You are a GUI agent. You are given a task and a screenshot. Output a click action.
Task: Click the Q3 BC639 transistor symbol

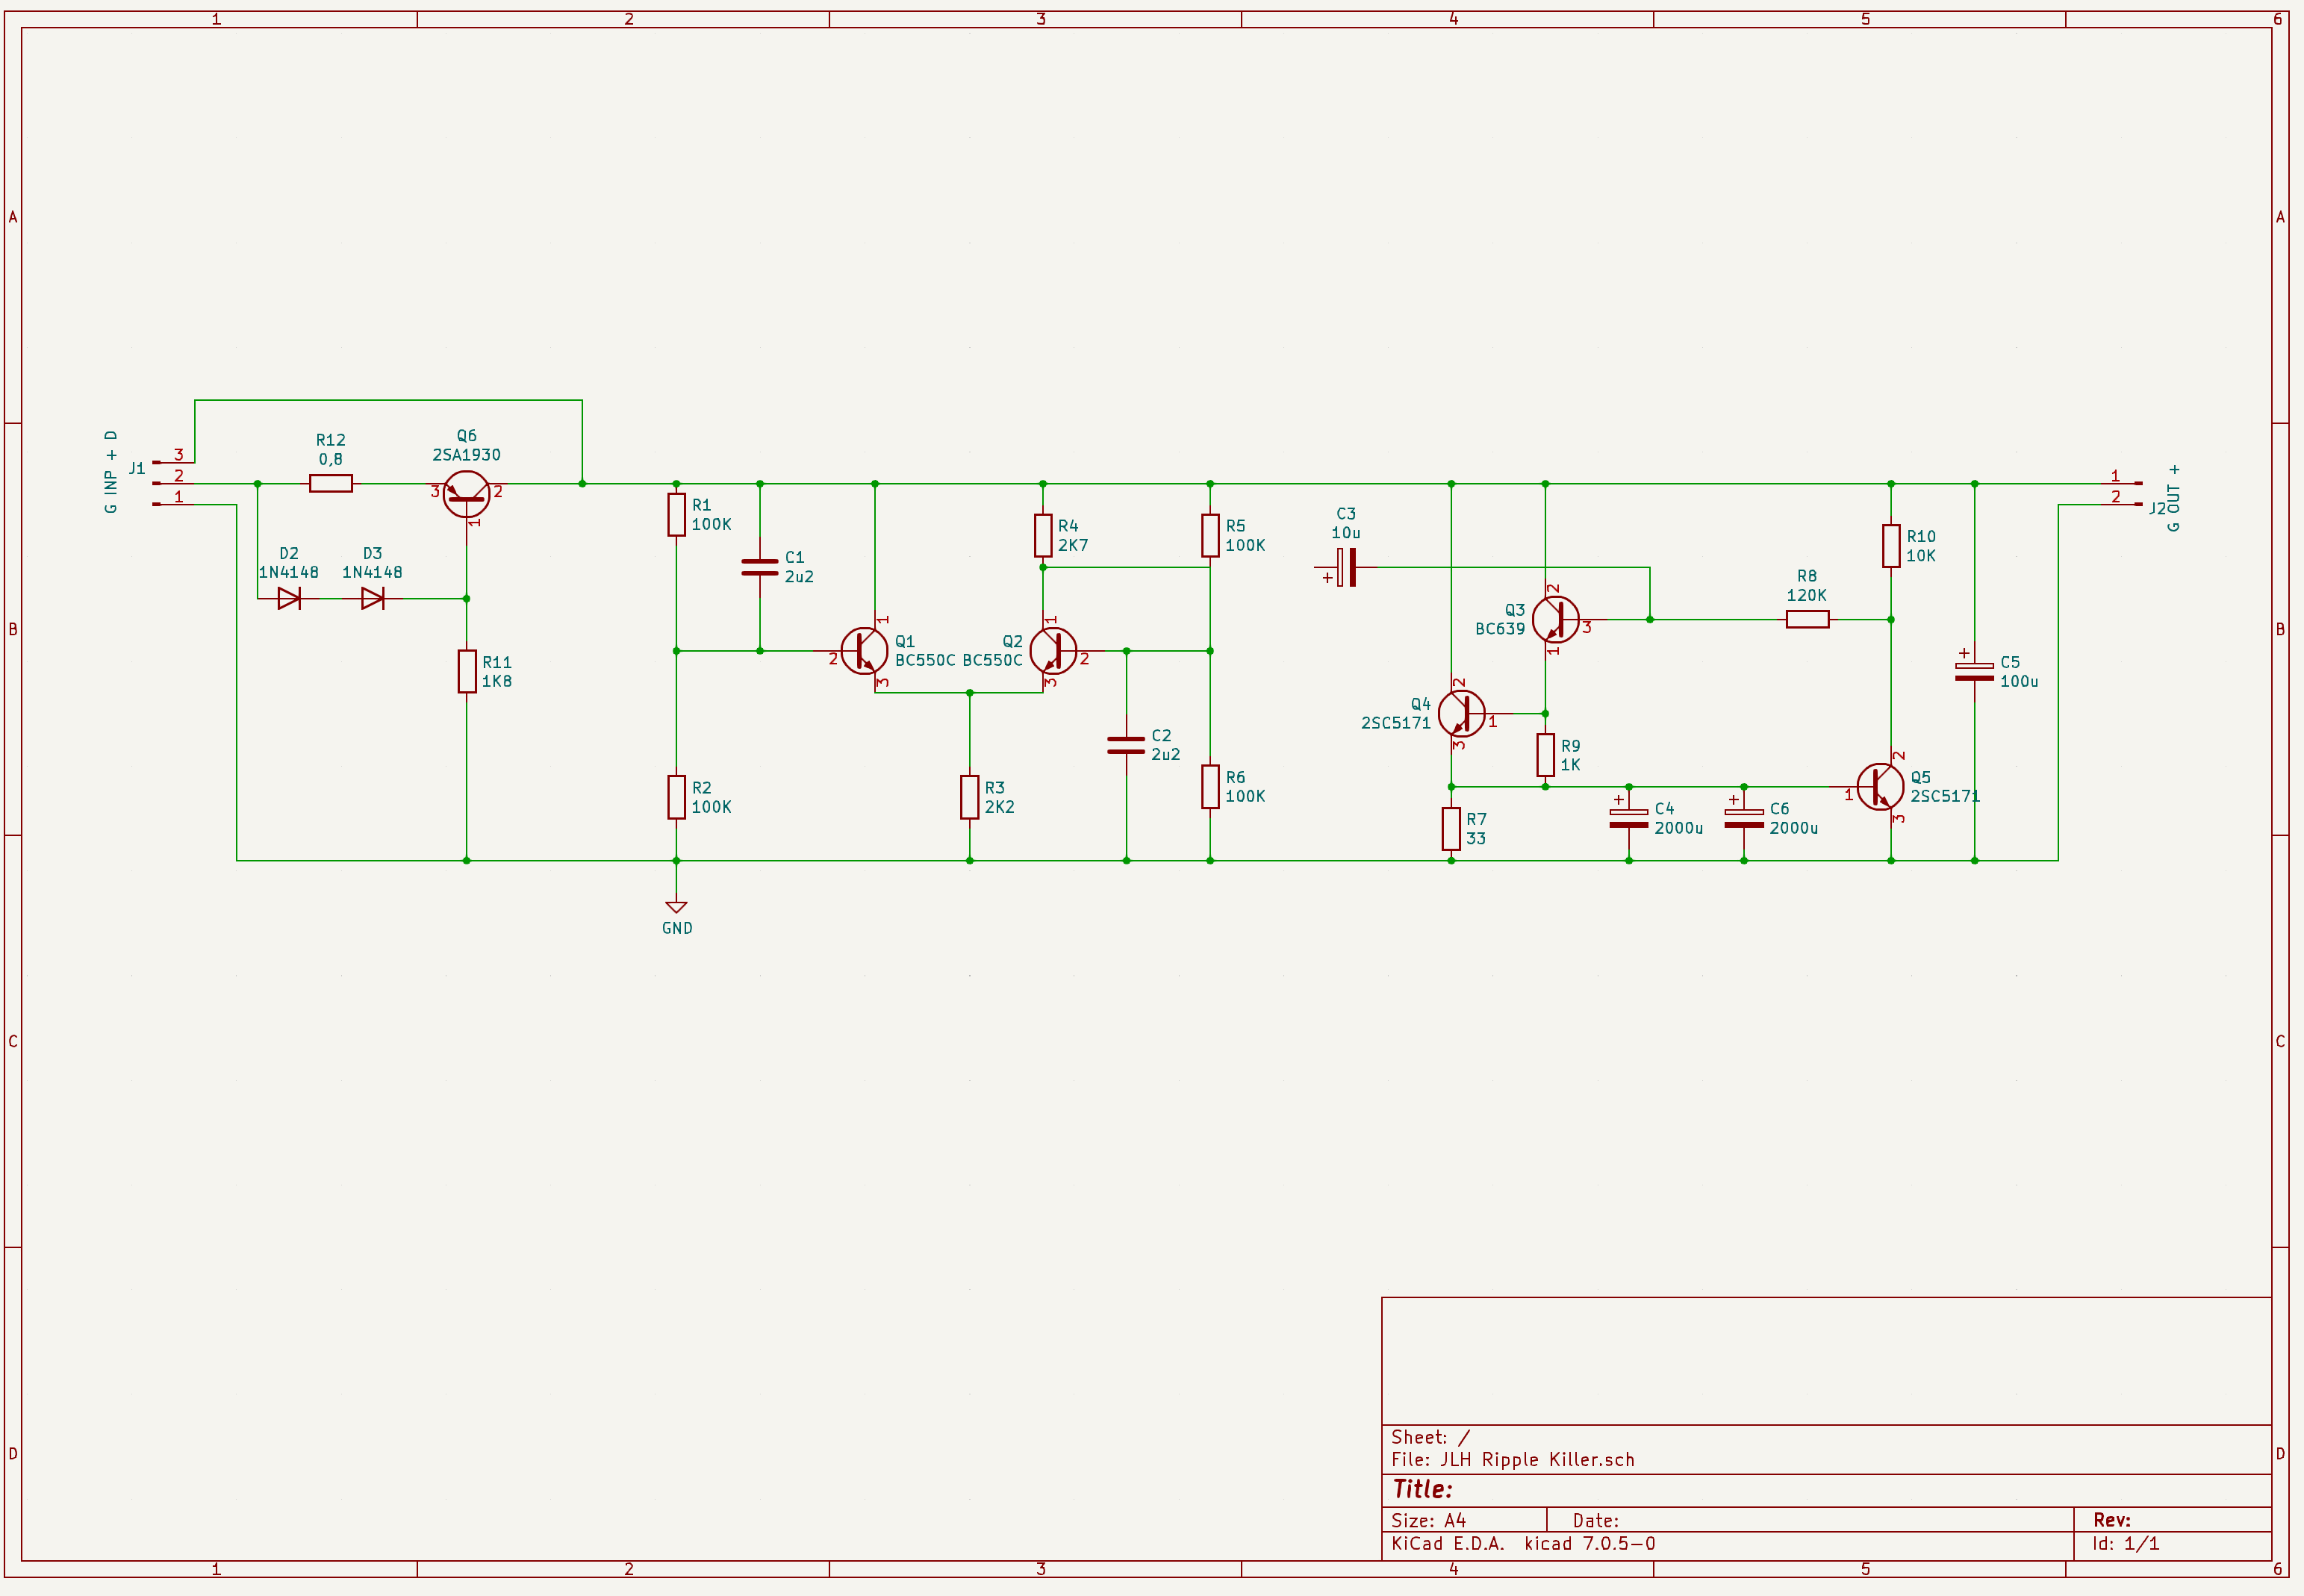[x=1555, y=619]
